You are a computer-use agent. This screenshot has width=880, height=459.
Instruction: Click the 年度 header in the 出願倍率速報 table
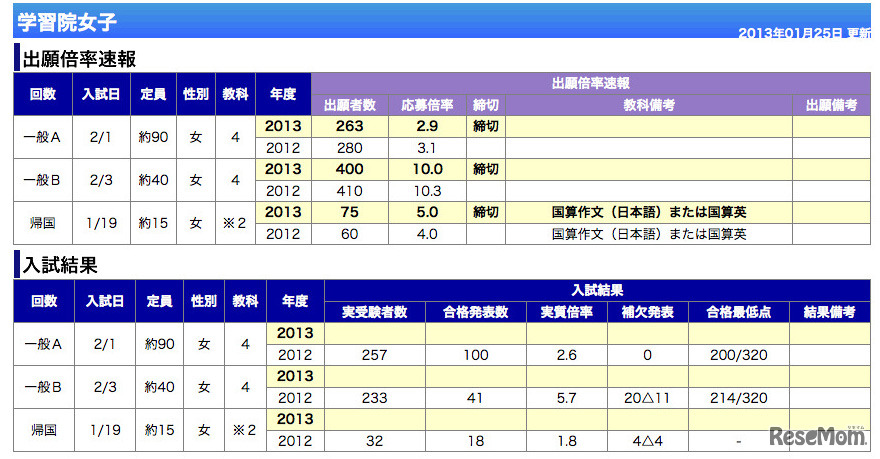(x=283, y=94)
